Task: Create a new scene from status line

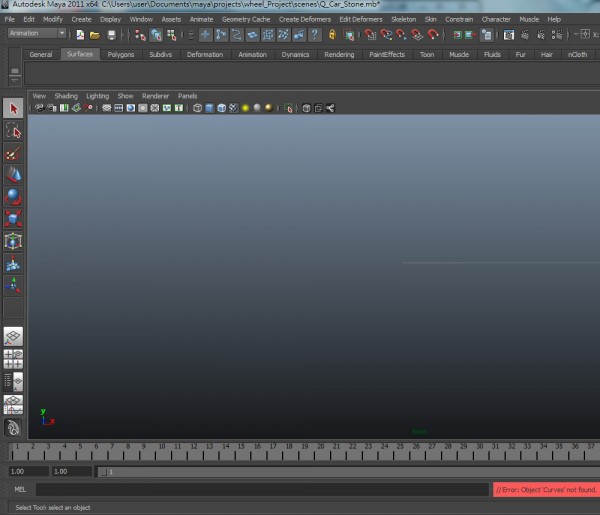Action: click(80, 35)
